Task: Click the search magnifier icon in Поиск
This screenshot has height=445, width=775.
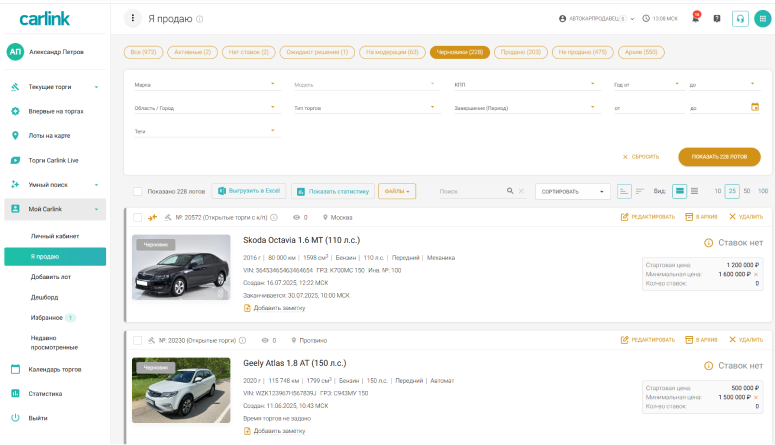Action: point(509,191)
